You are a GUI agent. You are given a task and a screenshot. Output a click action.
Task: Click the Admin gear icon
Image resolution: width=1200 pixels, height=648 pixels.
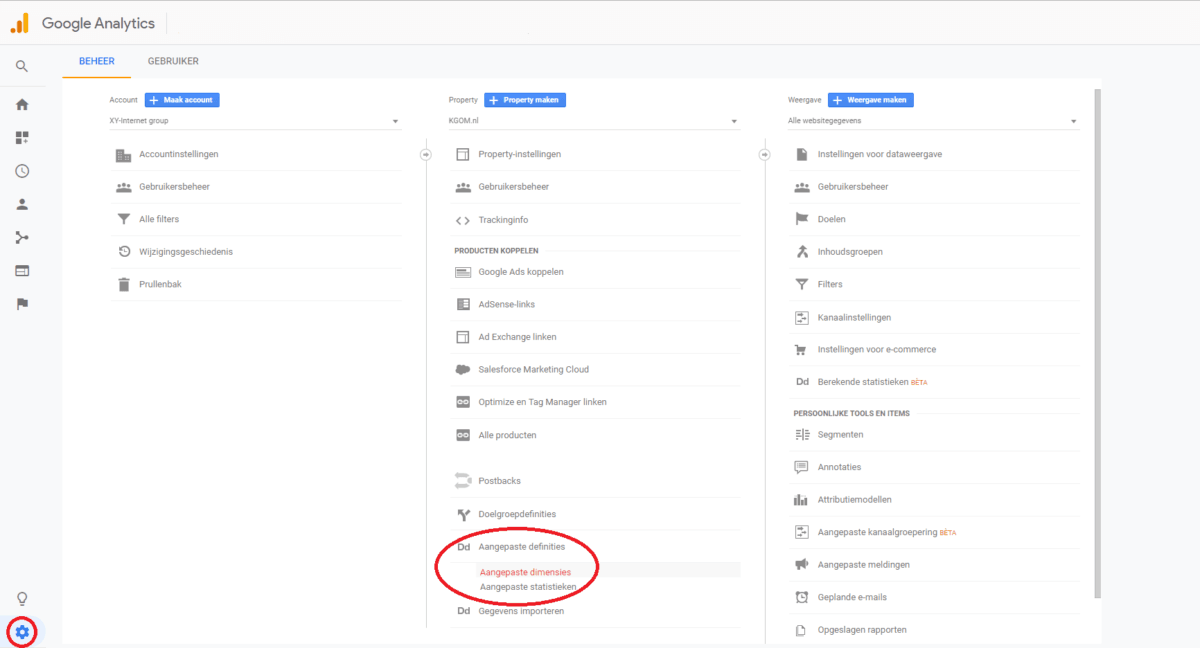coord(22,632)
